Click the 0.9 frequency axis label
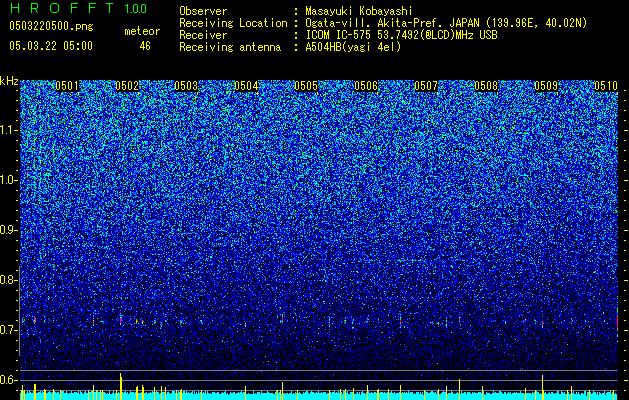 pyautogui.click(x=8, y=230)
